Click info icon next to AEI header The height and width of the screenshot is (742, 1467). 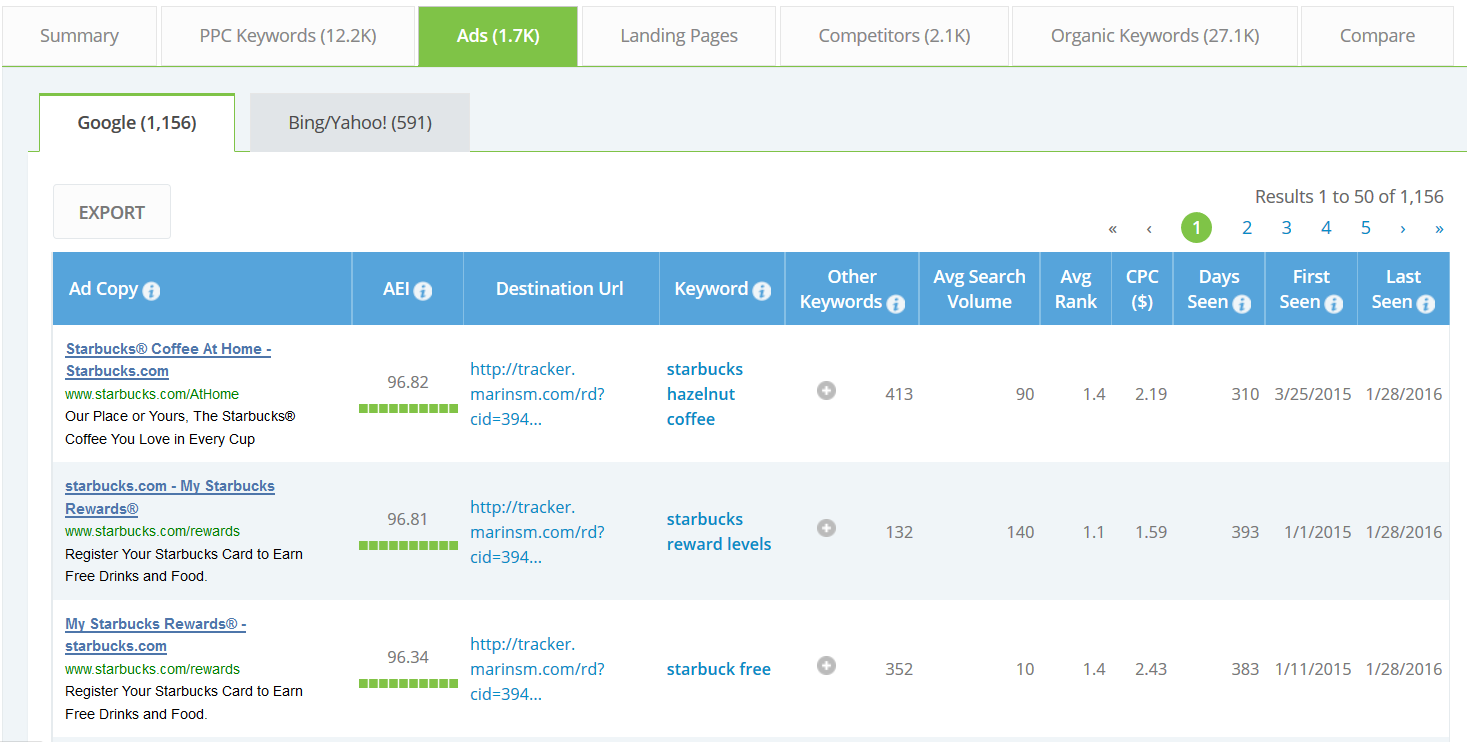point(423,291)
